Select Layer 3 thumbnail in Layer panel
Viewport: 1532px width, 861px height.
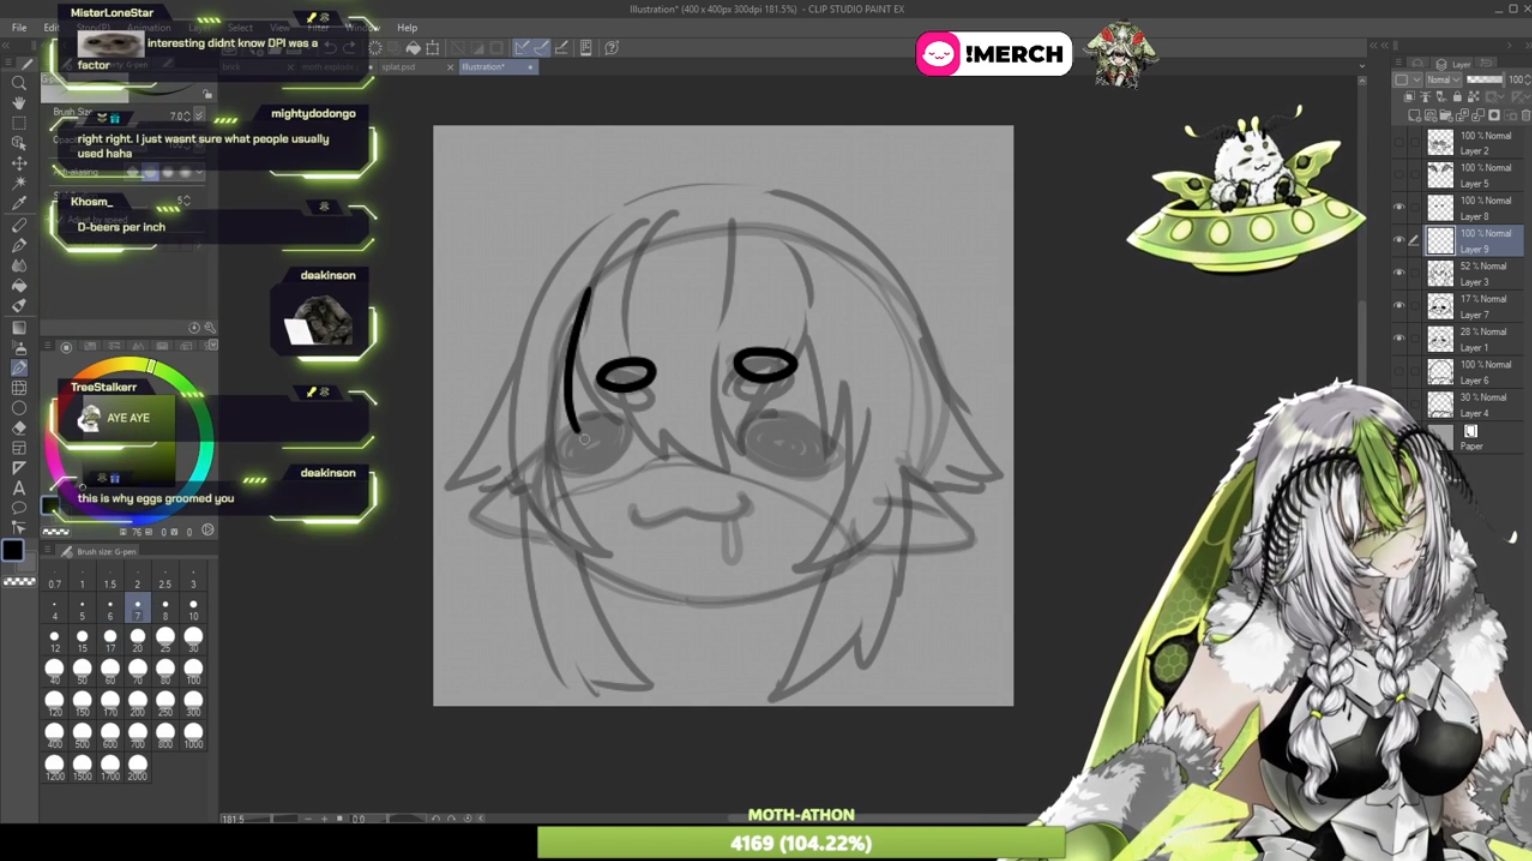[x=1440, y=274]
